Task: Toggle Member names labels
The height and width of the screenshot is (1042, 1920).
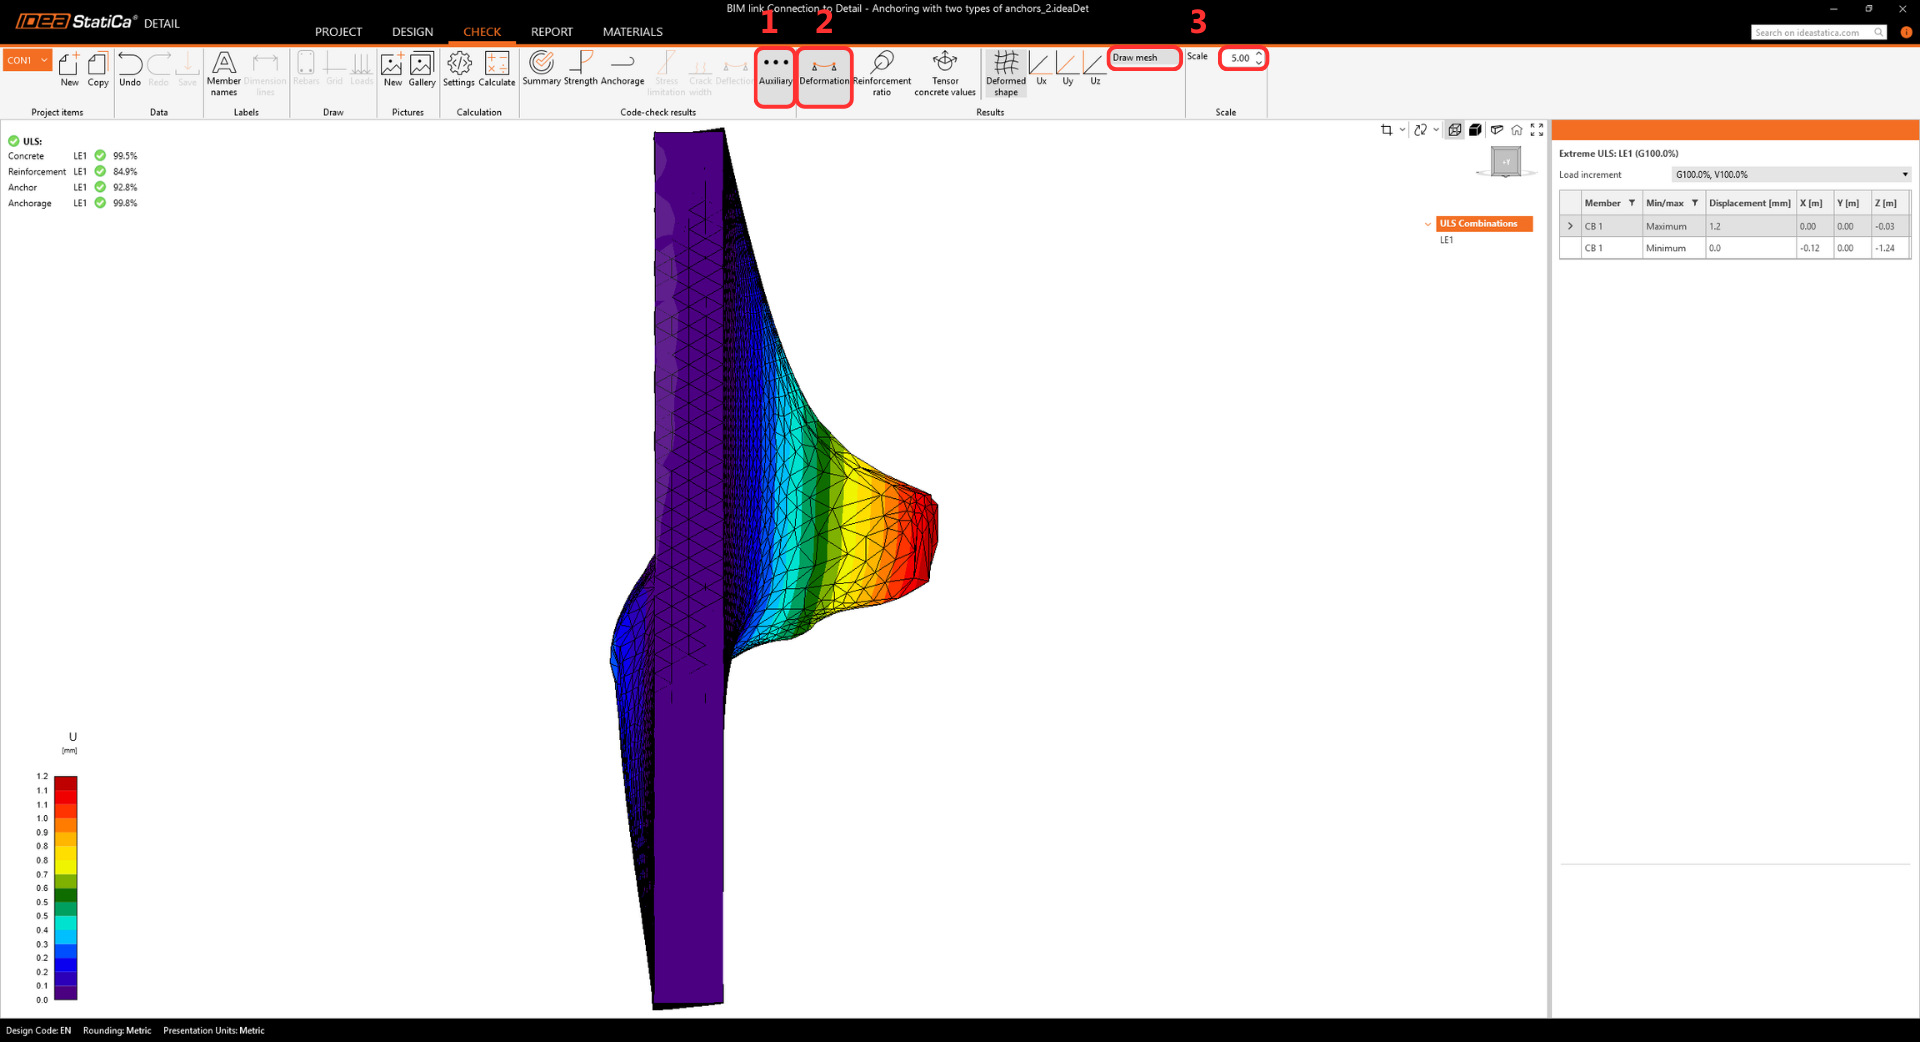Action: click(224, 72)
